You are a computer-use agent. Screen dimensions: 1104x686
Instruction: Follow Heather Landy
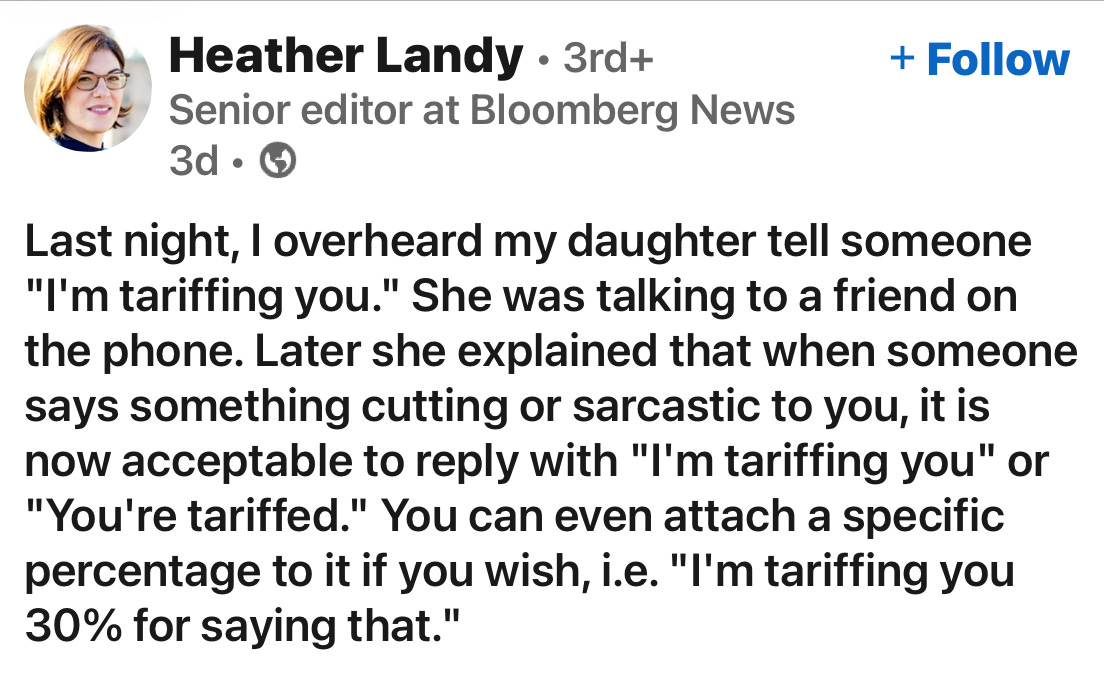coord(980,59)
